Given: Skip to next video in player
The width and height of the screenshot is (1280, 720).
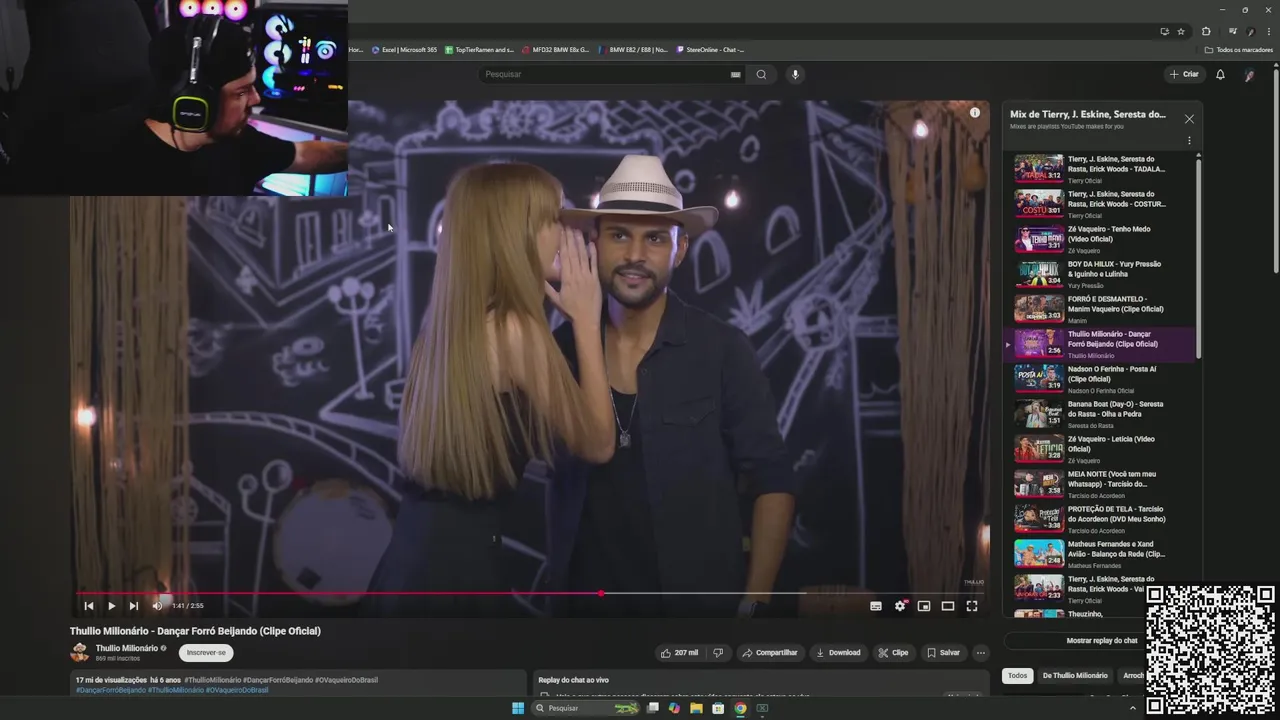Looking at the screenshot, I should (133, 606).
